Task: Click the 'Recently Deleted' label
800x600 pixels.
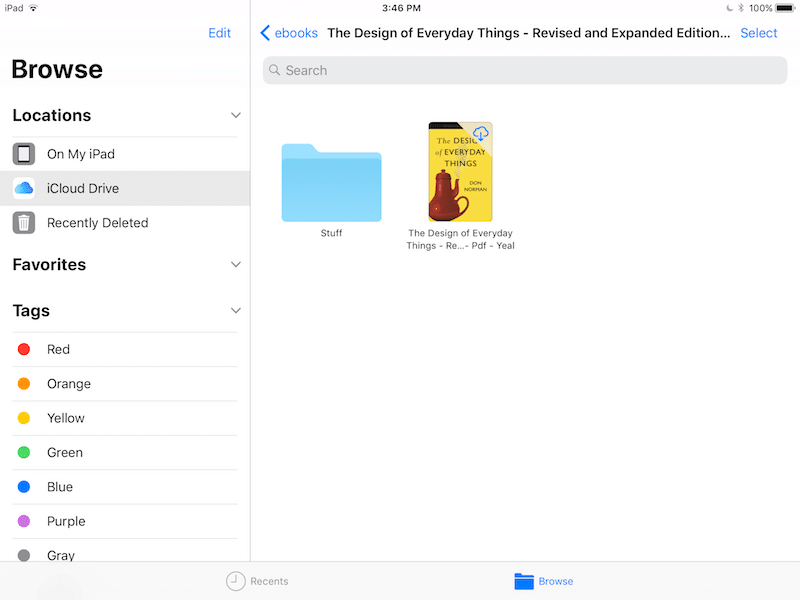Action: coord(97,223)
